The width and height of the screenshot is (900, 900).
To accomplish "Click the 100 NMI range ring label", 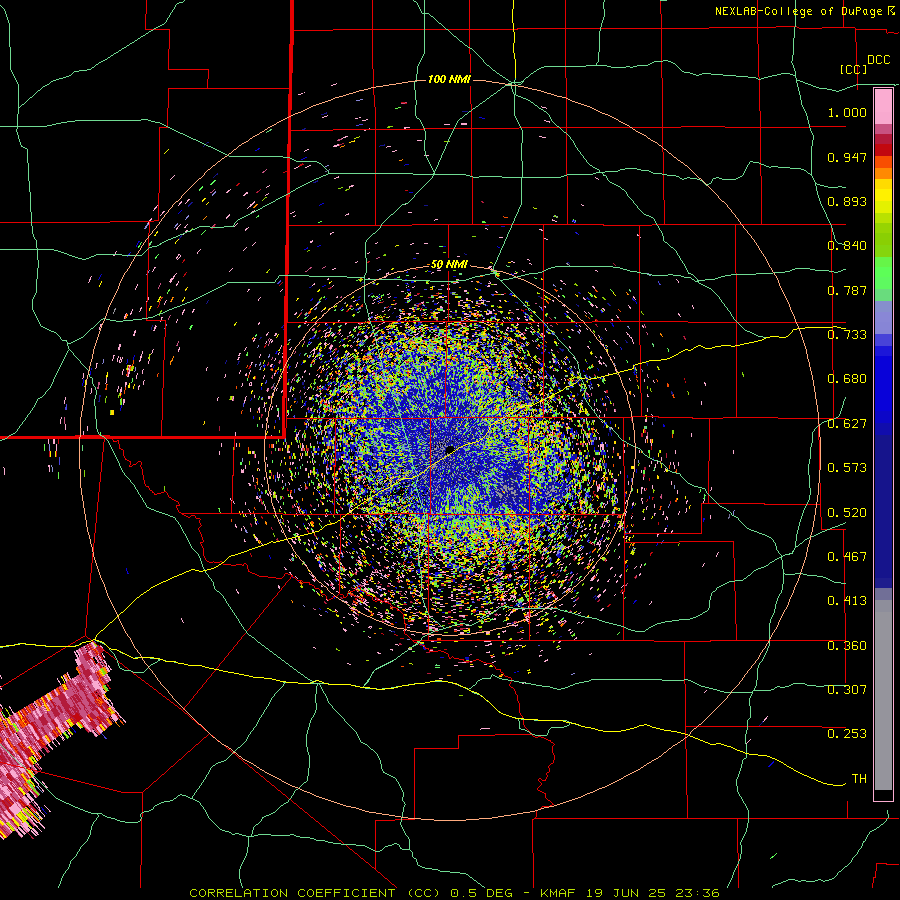I will [449, 79].
